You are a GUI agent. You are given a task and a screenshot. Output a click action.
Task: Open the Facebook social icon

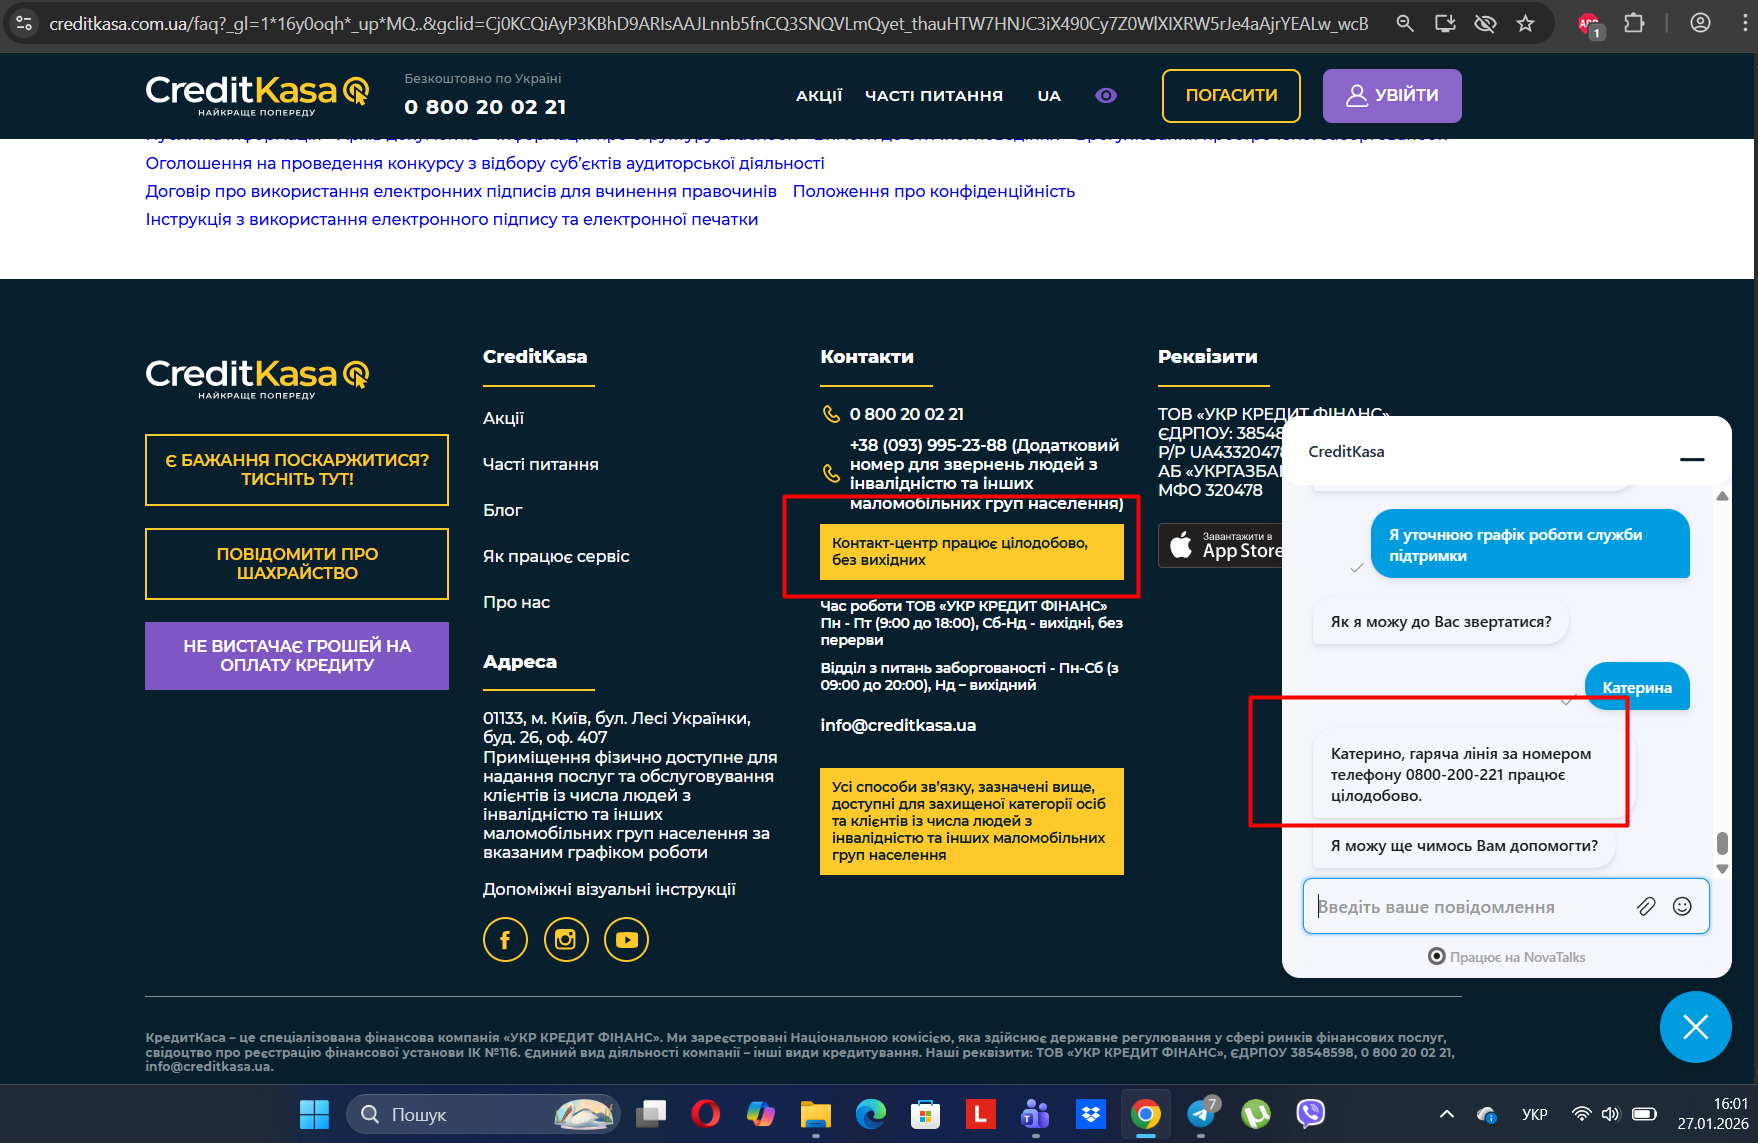coord(505,940)
